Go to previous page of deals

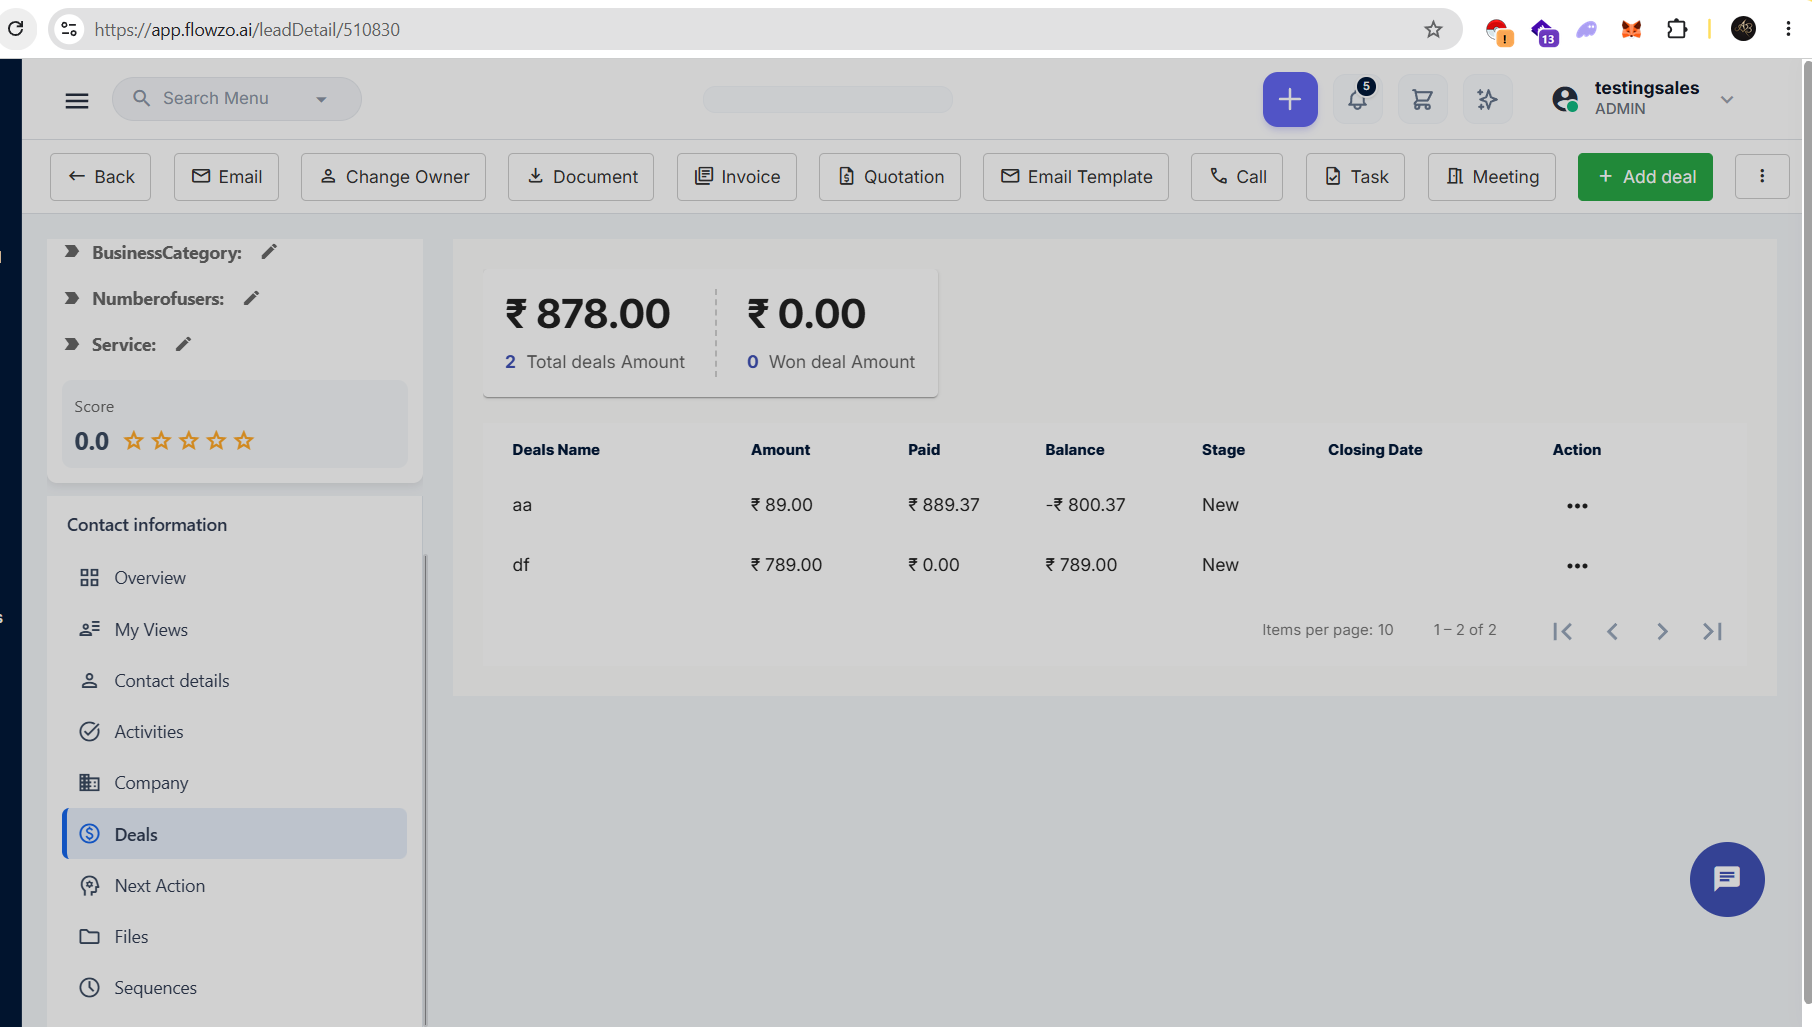[1612, 631]
